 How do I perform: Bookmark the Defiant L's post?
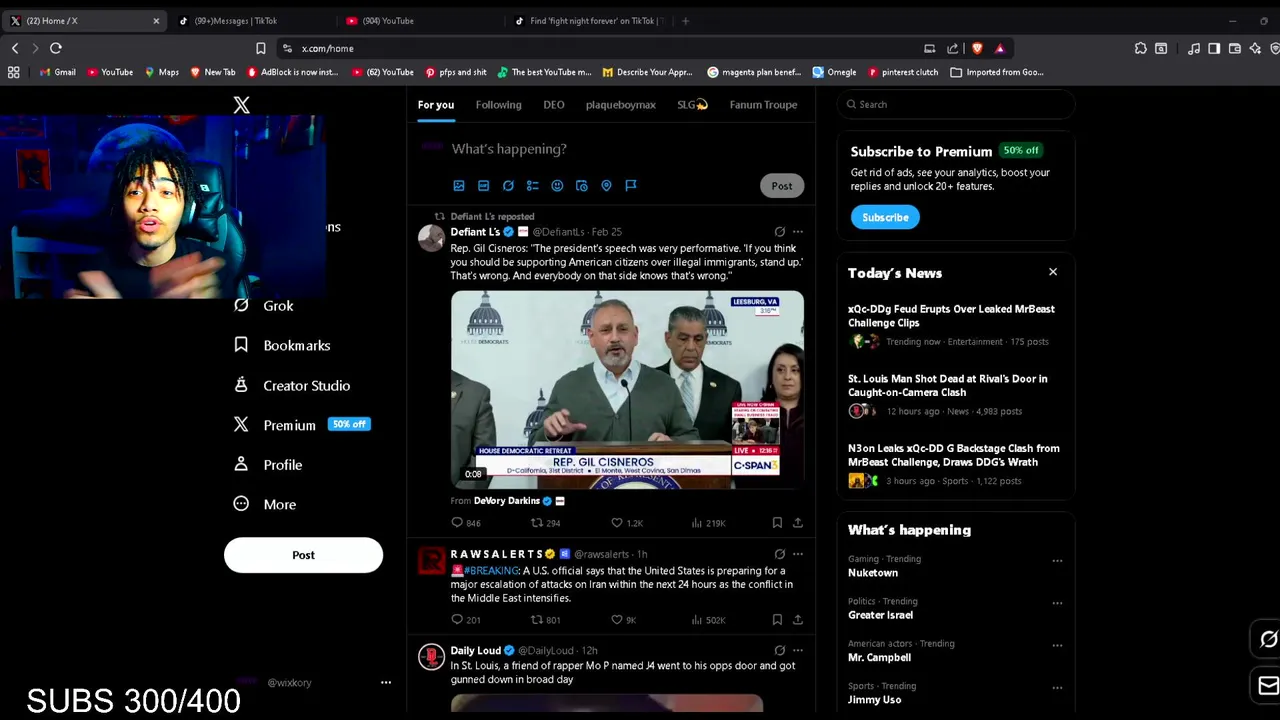coord(777,523)
